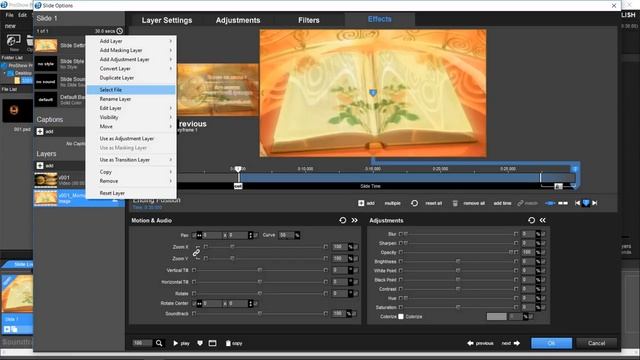The height and width of the screenshot is (360, 640).
Task: Expand the Visibility submenu
Action: tap(131, 117)
